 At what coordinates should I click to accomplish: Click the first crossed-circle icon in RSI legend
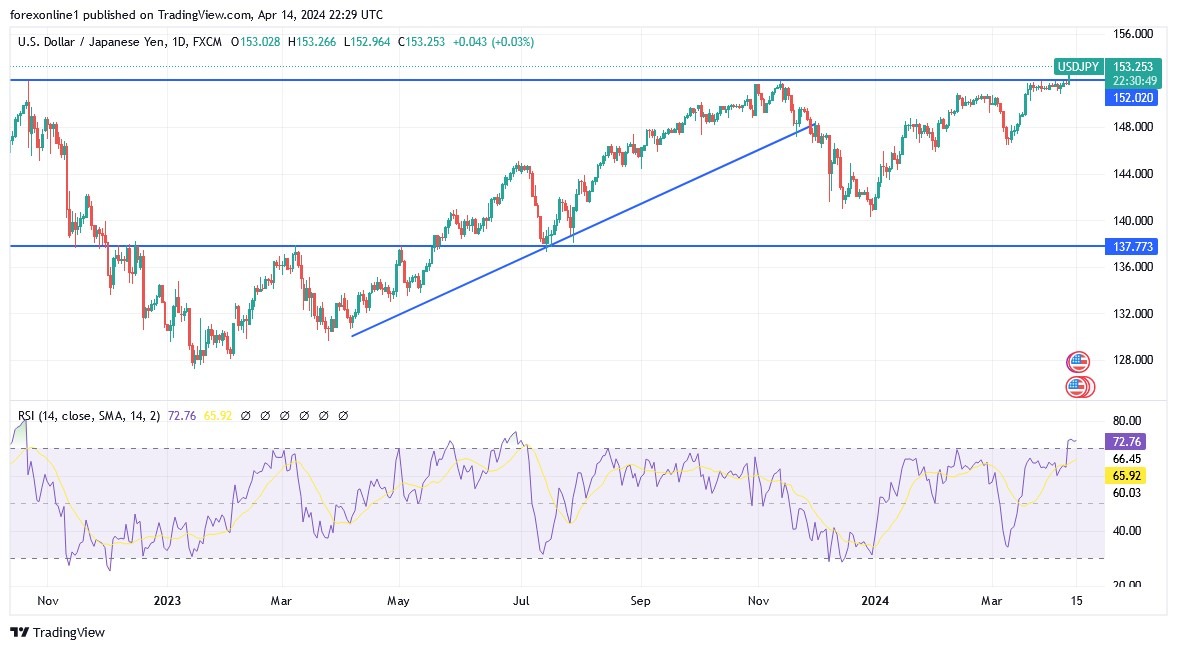point(244,415)
